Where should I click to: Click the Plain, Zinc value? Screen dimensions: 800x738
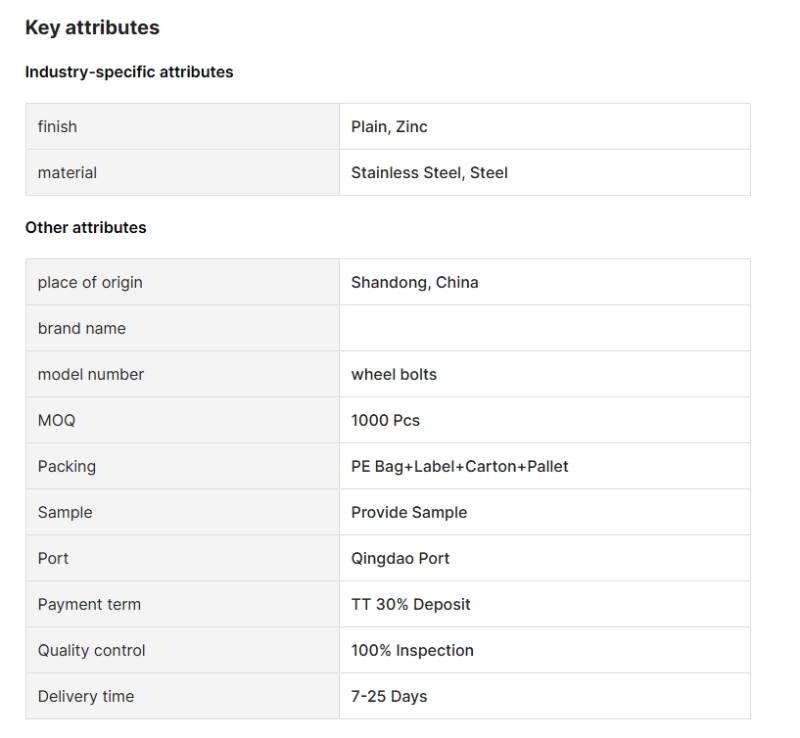click(389, 127)
